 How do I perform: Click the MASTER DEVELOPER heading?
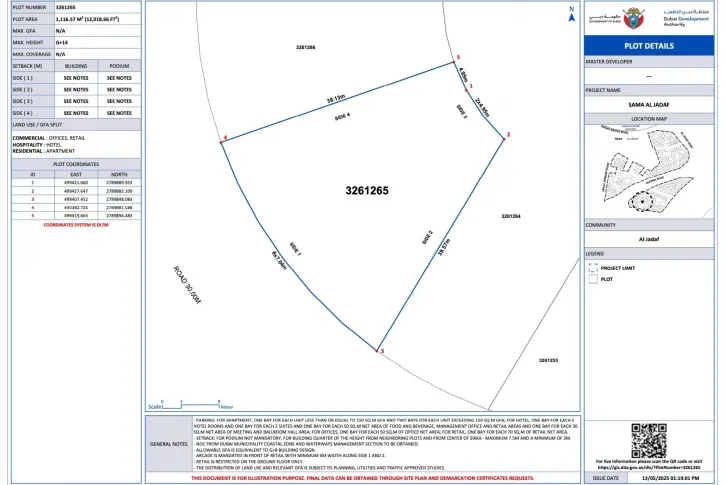pyautogui.click(x=608, y=62)
